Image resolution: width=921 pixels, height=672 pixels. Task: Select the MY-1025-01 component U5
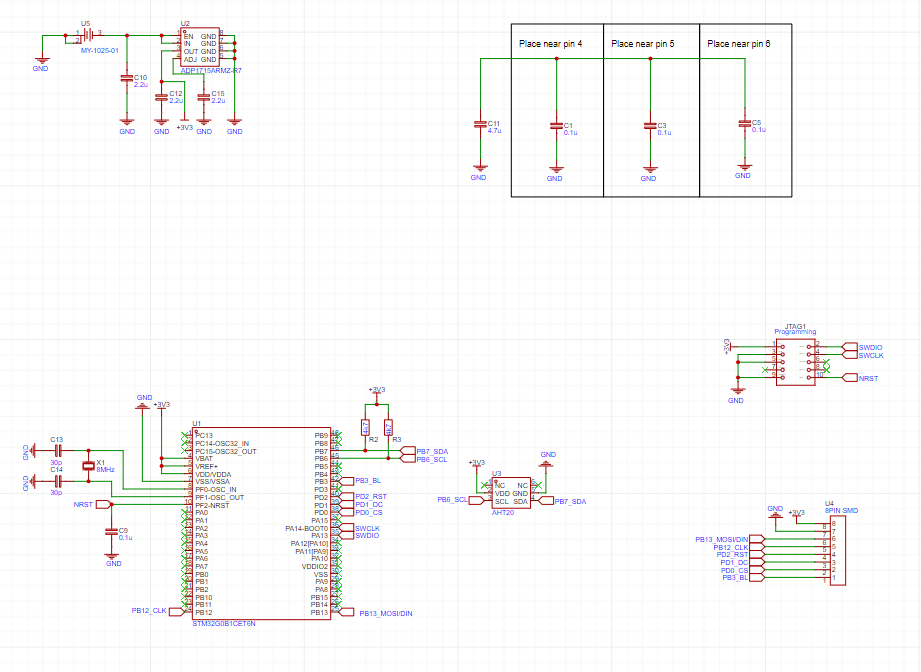pyautogui.click(x=85, y=37)
